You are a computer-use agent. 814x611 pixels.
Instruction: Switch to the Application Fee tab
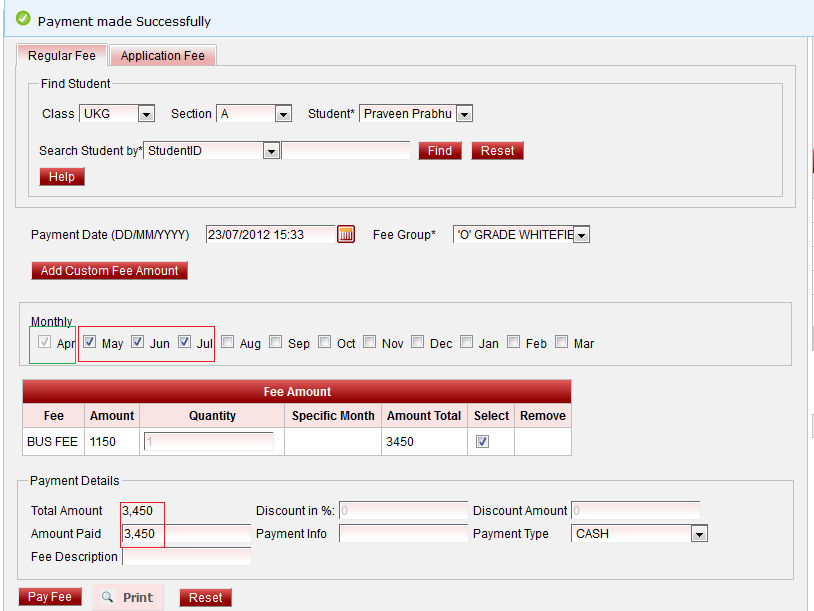coord(162,56)
